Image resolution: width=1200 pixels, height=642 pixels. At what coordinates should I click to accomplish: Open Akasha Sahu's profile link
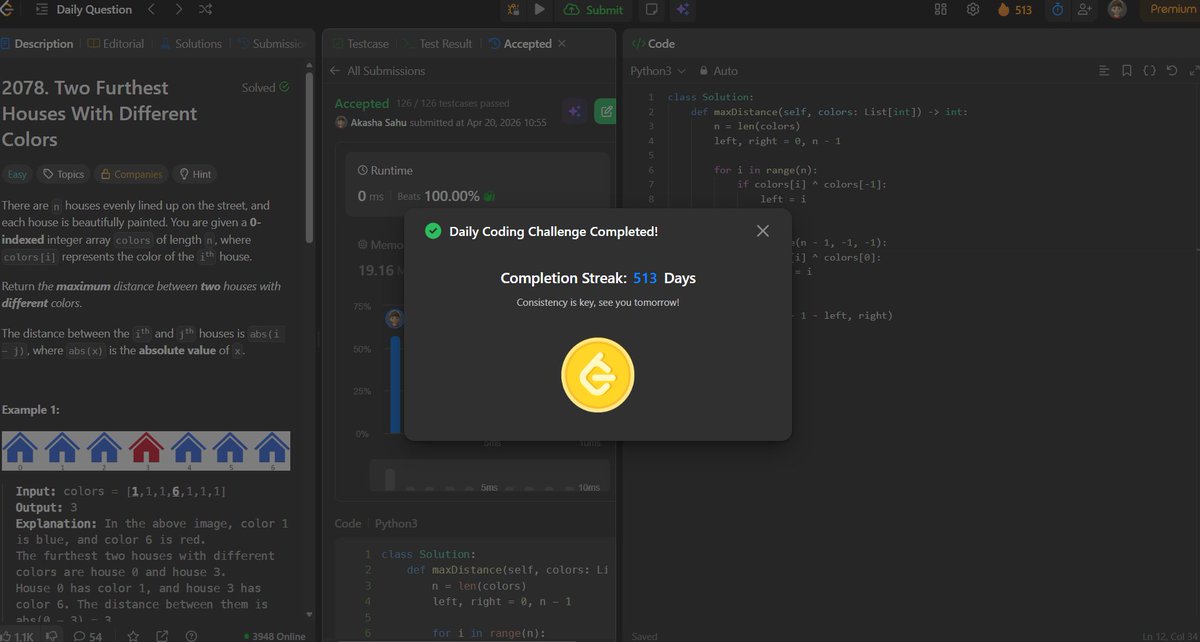point(377,122)
